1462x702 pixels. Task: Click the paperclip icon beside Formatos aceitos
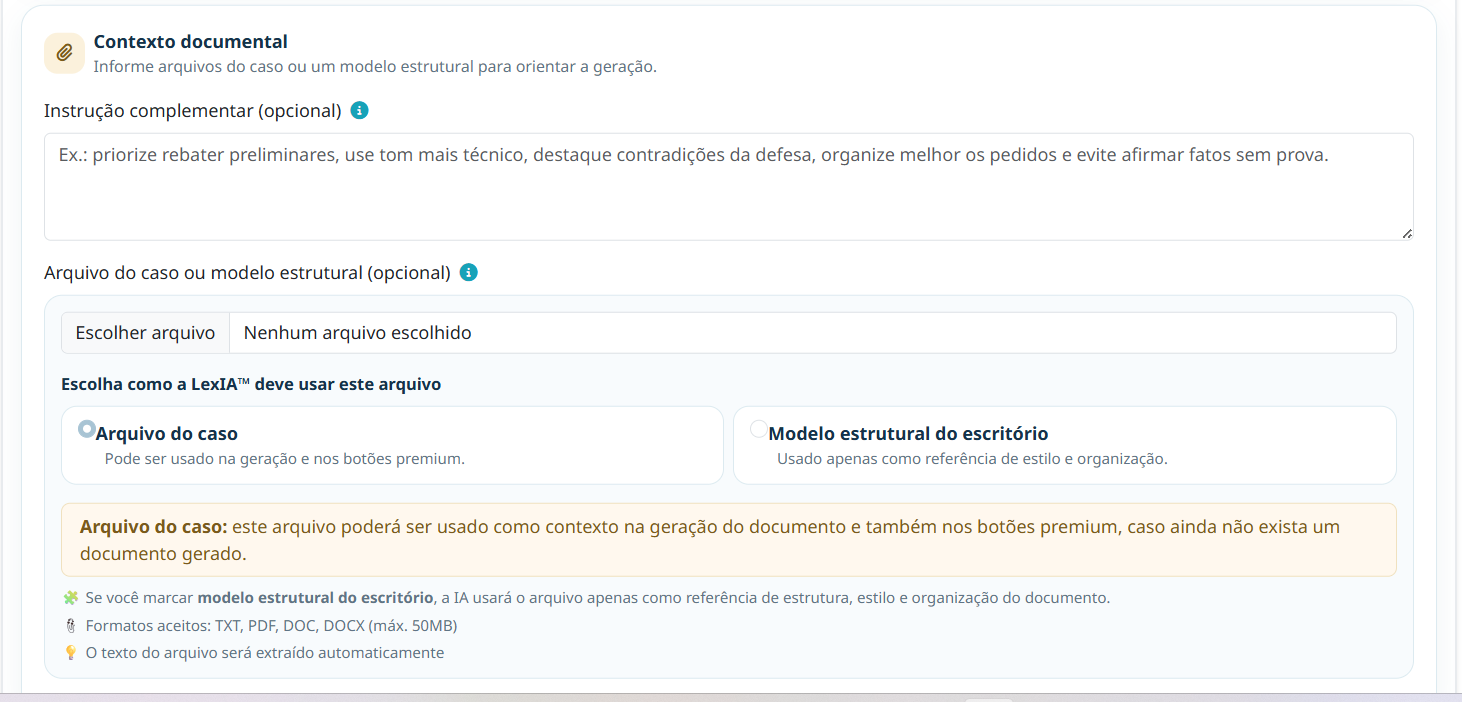coord(69,625)
